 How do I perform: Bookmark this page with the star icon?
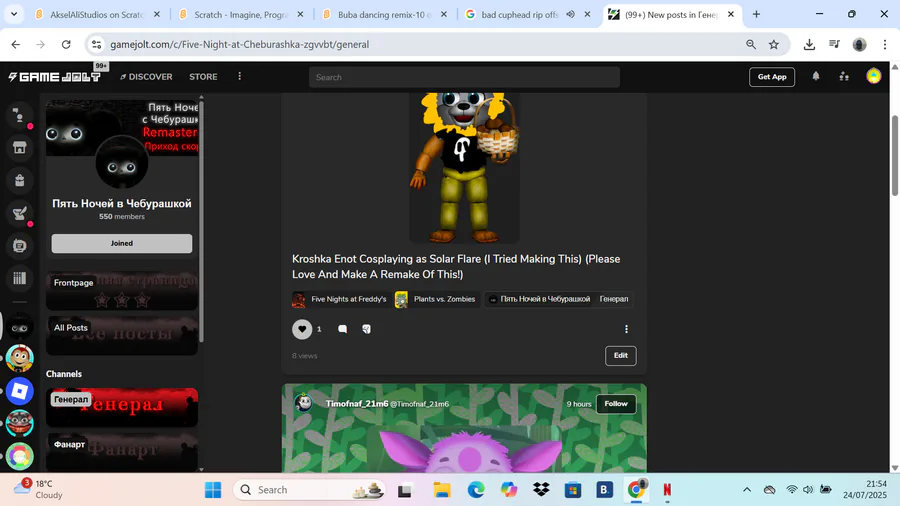(x=774, y=44)
